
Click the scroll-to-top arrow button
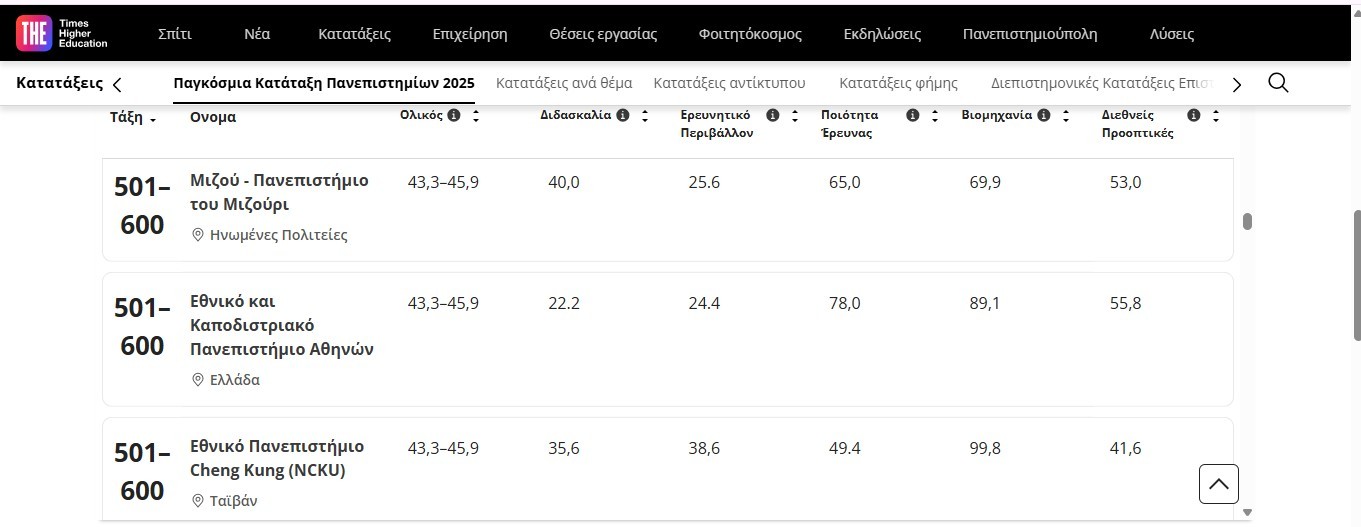tap(1218, 484)
